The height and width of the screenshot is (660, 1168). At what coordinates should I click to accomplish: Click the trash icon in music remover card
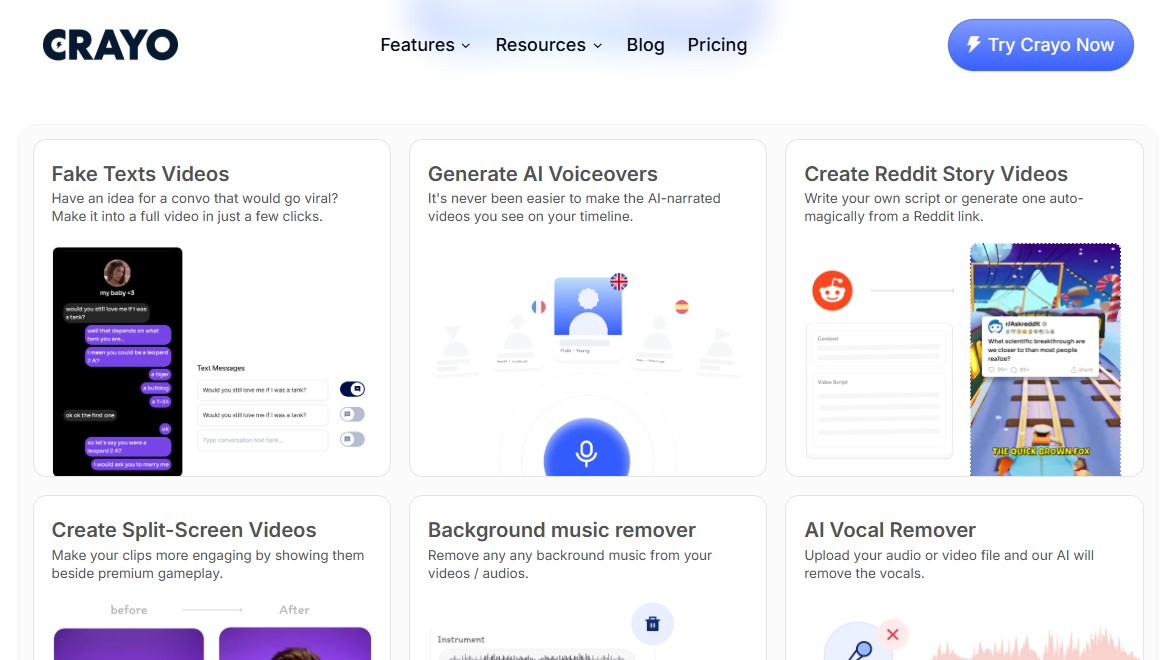point(653,623)
